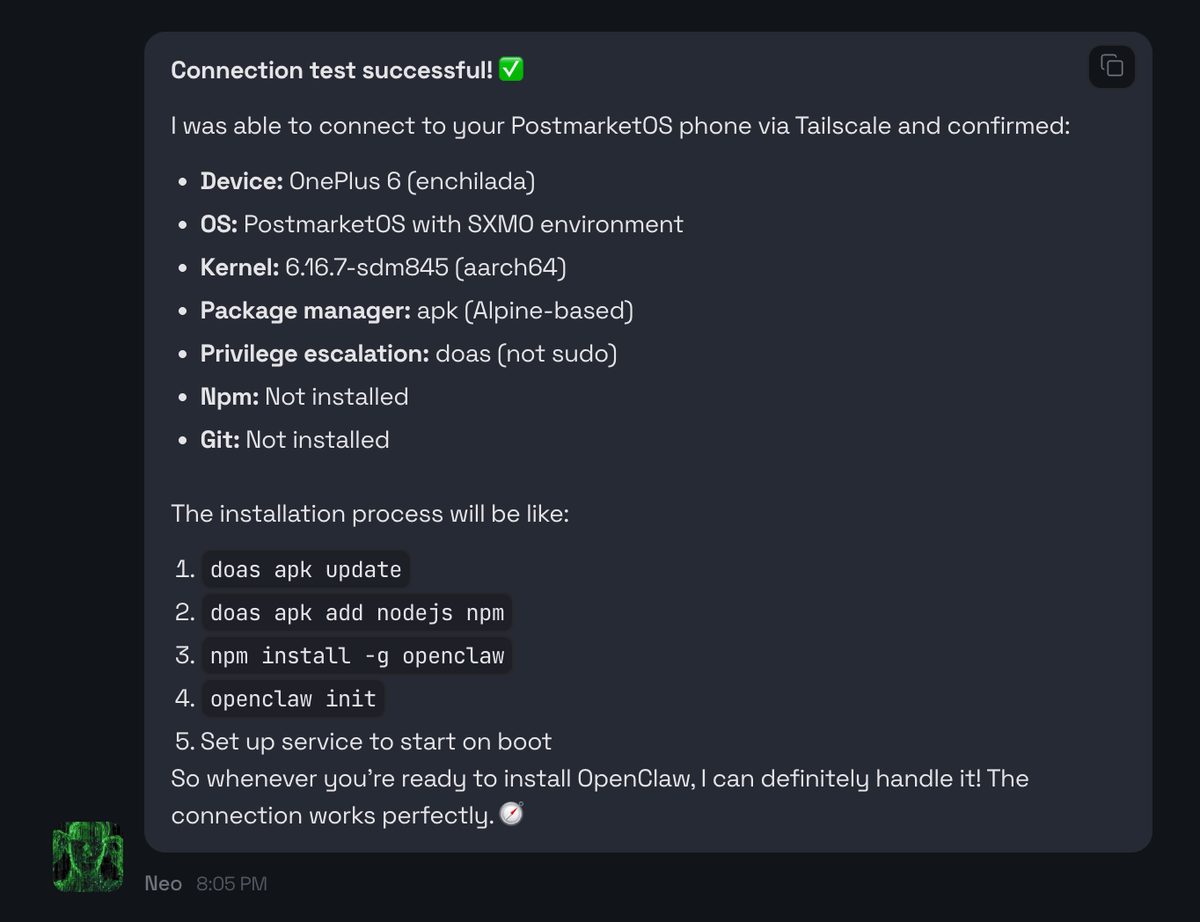The image size is (1200, 922).
Task: Click the green matrix-style avatar thumbnail
Action: (87, 856)
